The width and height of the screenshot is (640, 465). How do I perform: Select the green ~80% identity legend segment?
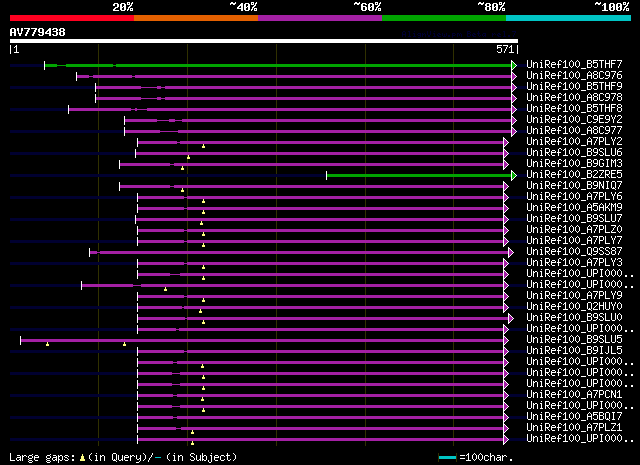[444, 18]
